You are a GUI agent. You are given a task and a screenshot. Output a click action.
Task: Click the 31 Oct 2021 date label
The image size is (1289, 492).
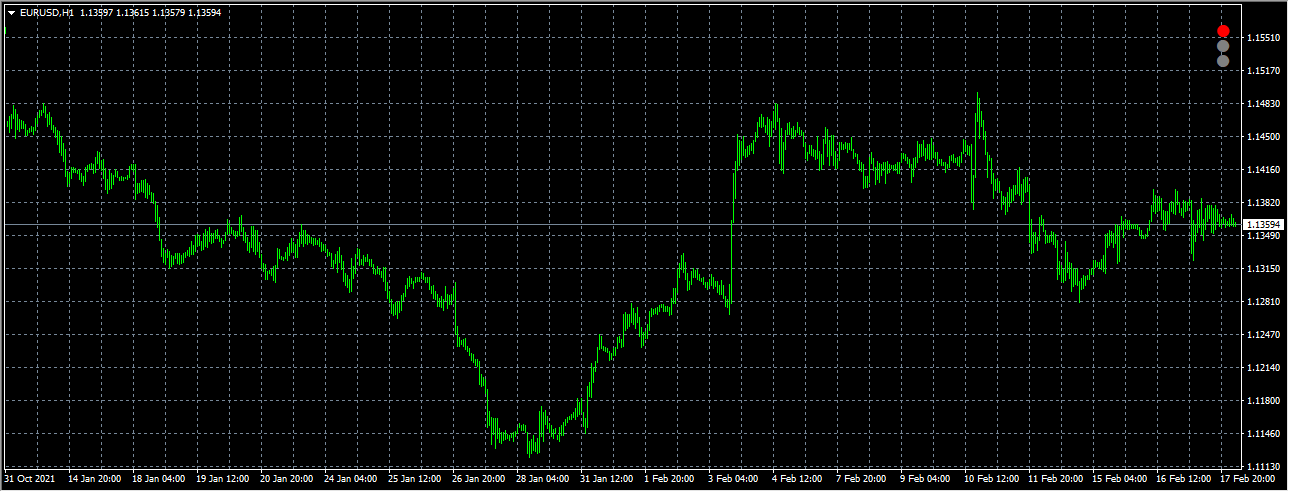31,479
